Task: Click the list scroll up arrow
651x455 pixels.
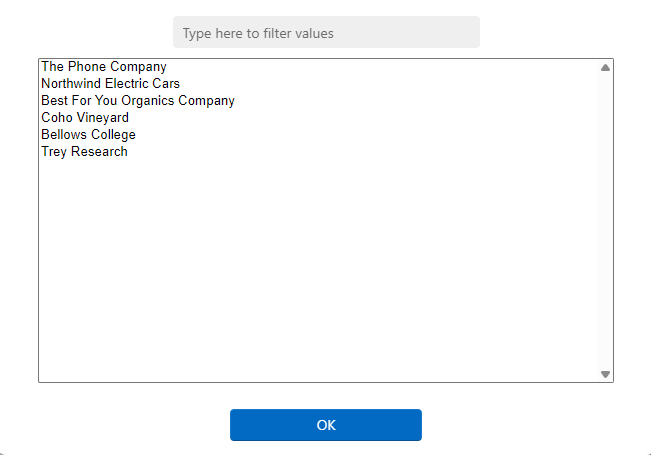Action: click(x=605, y=67)
